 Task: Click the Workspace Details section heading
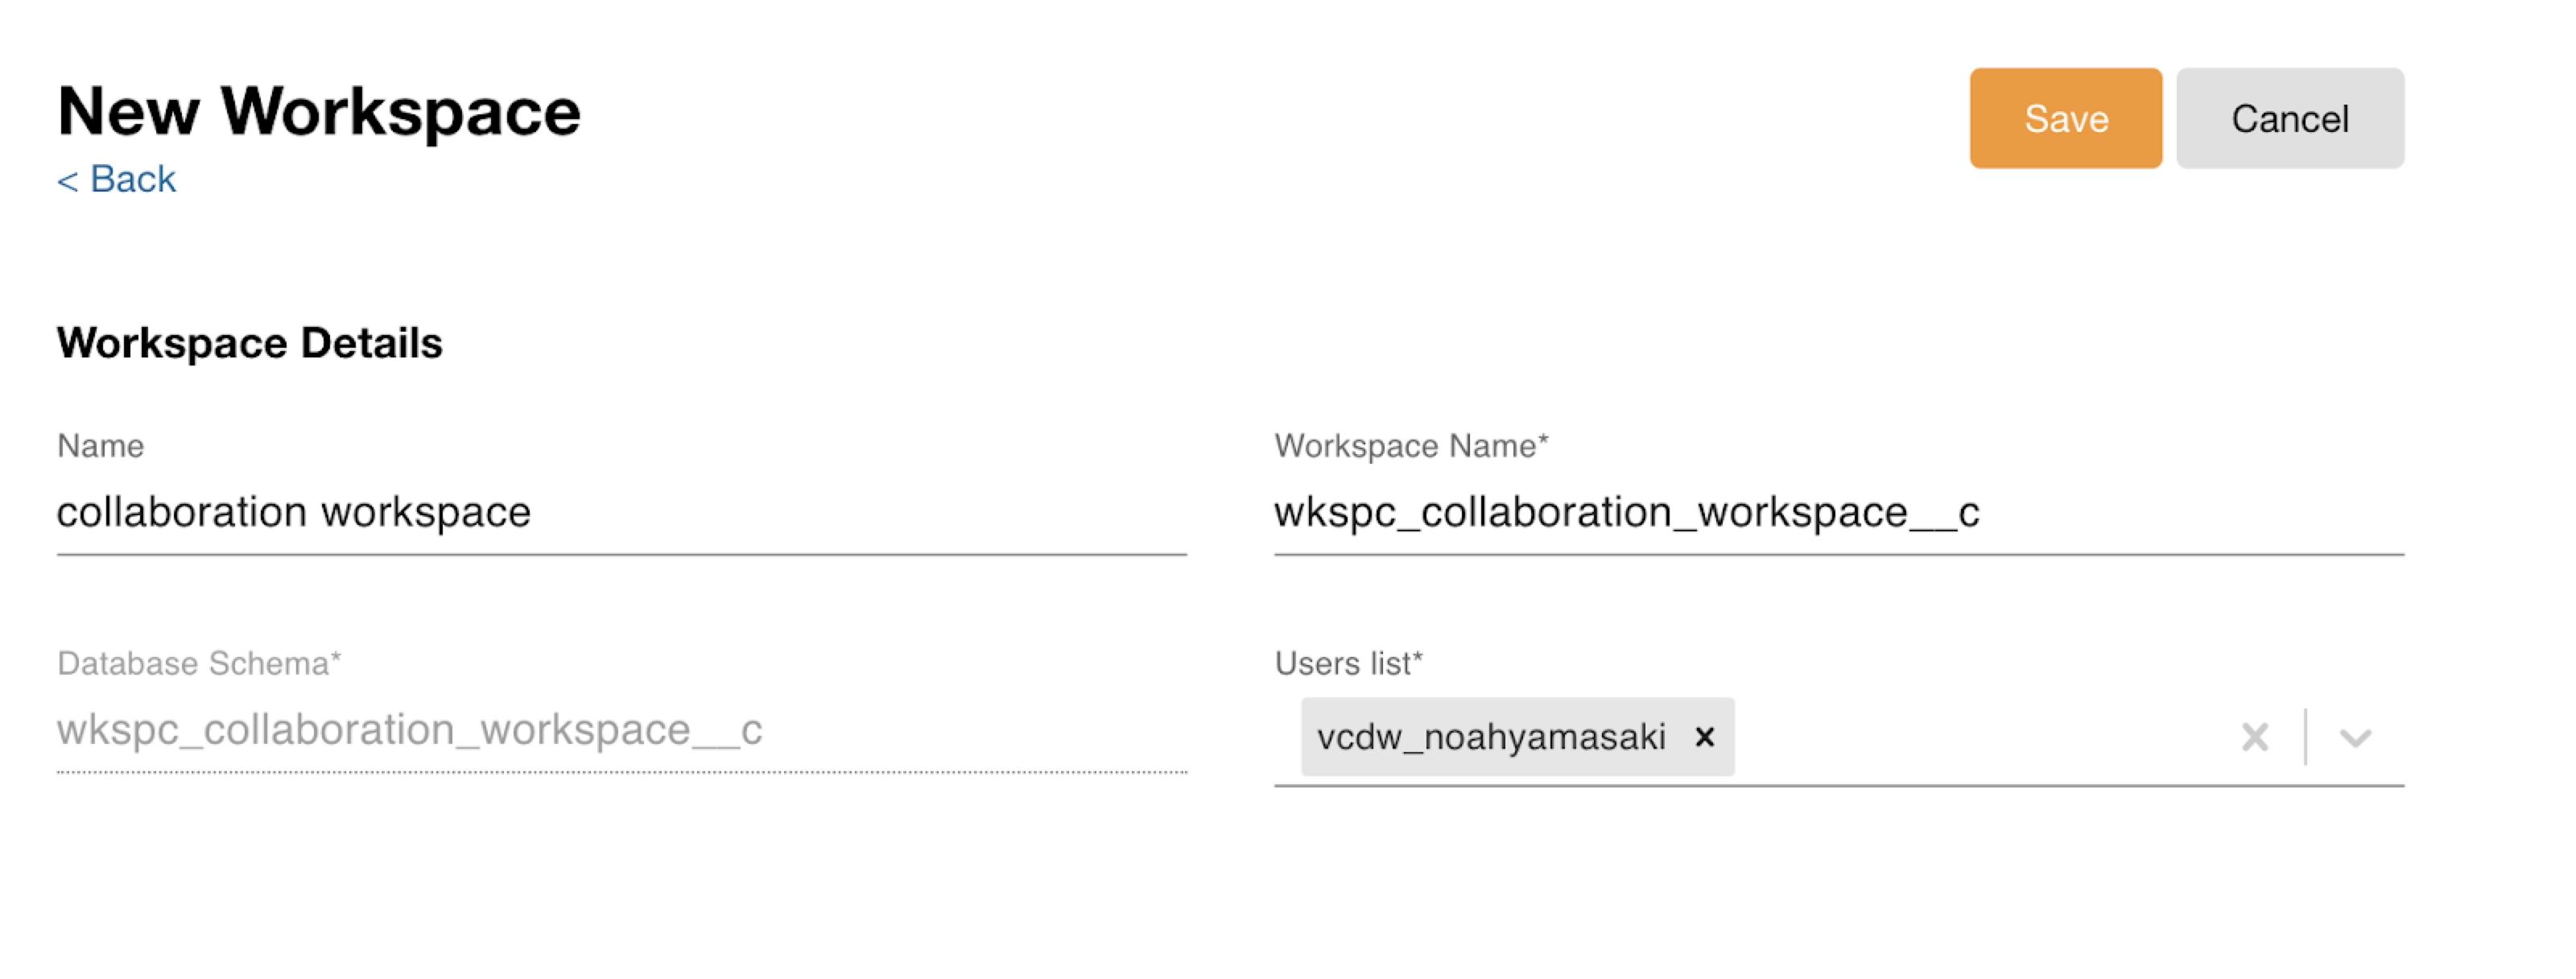(x=249, y=343)
